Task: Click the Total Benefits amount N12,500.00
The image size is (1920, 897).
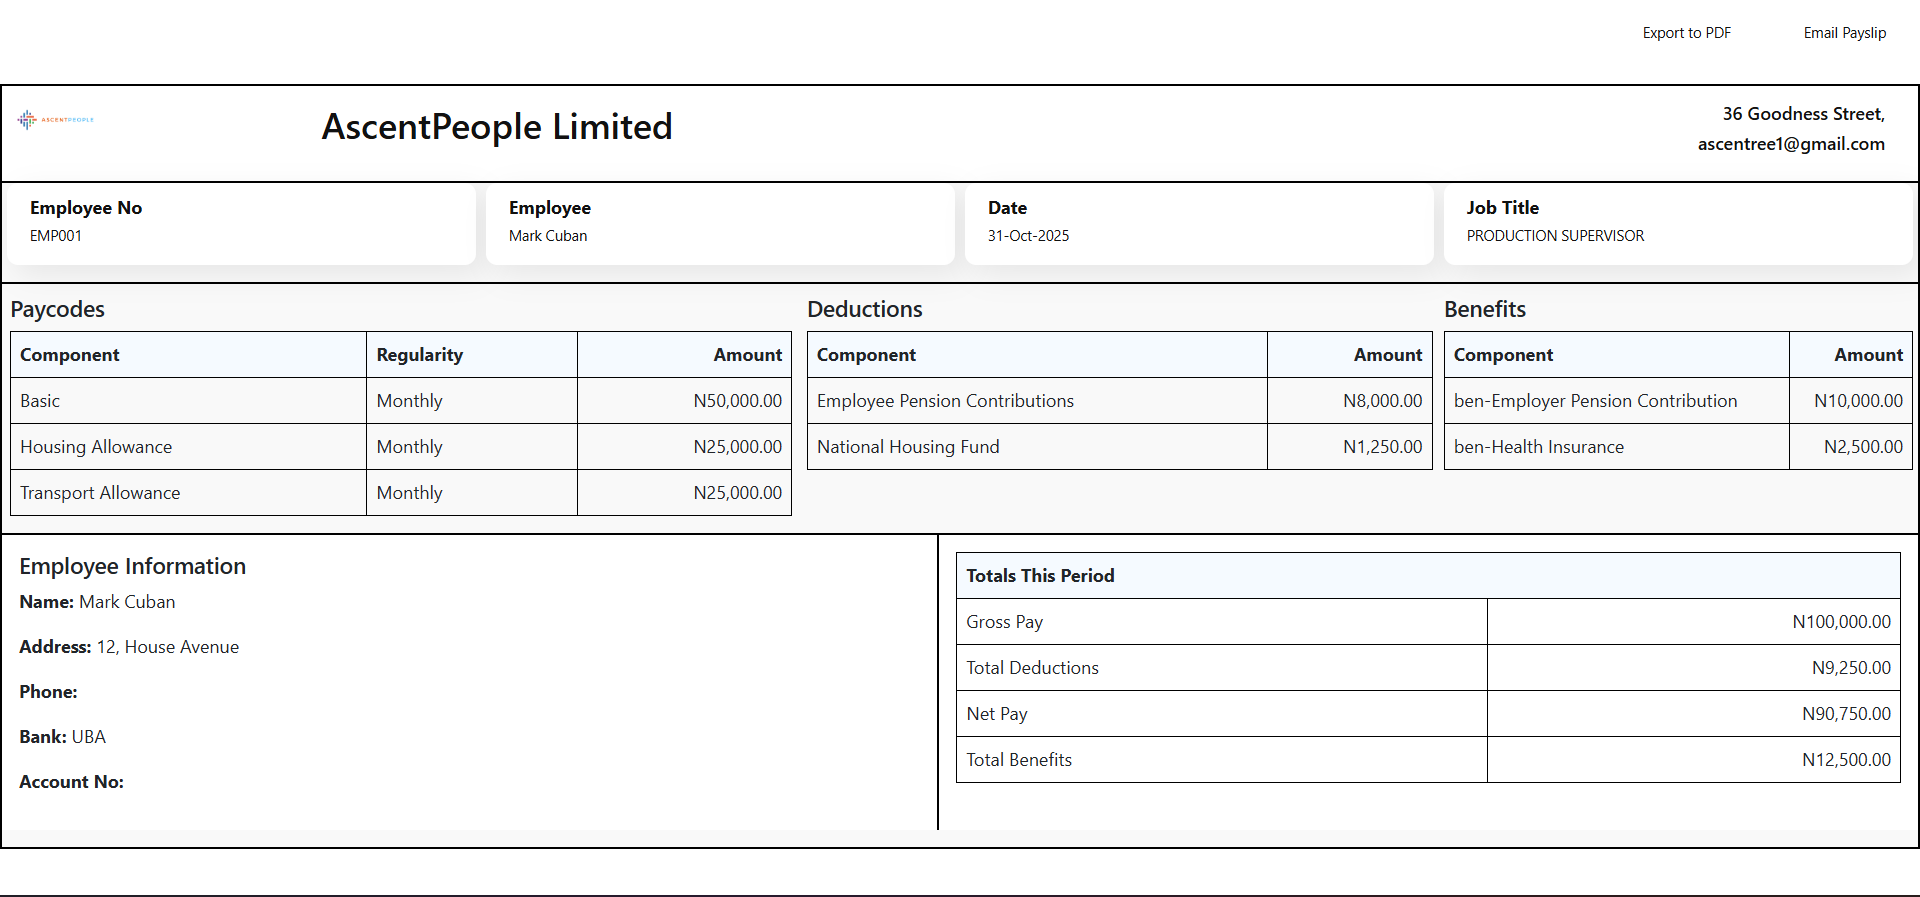Action: click(x=1846, y=760)
